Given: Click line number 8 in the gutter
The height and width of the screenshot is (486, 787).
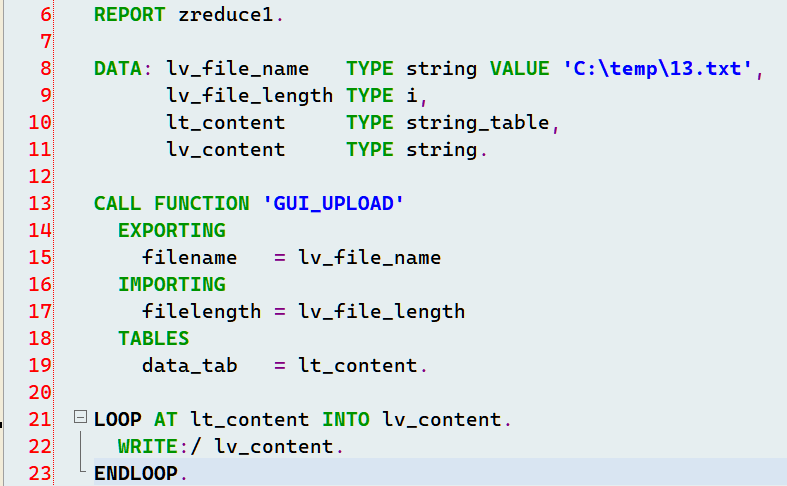Looking at the screenshot, I should tap(46, 68).
